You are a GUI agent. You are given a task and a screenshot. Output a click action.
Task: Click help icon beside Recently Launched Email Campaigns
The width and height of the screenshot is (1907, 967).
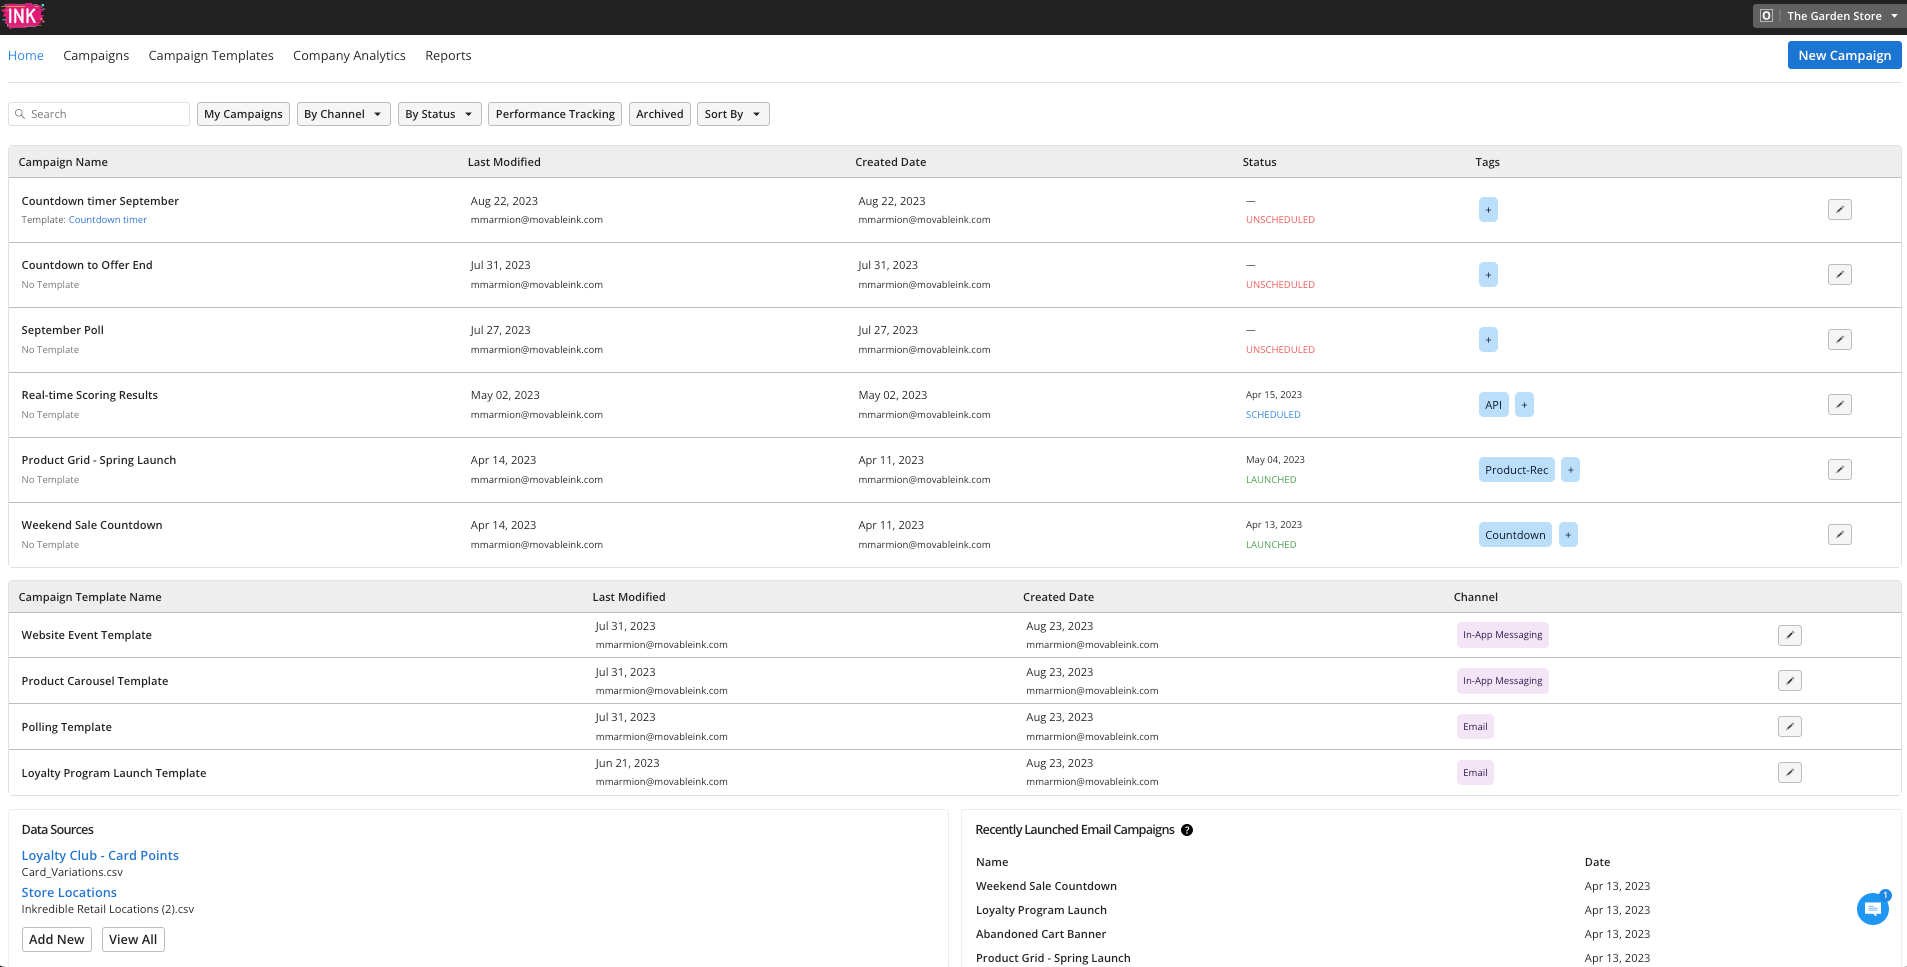tap(1187, 830)
